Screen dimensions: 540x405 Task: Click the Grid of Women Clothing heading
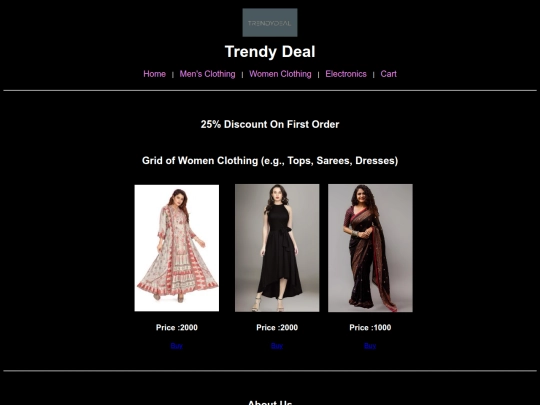[x=270, y=160]
